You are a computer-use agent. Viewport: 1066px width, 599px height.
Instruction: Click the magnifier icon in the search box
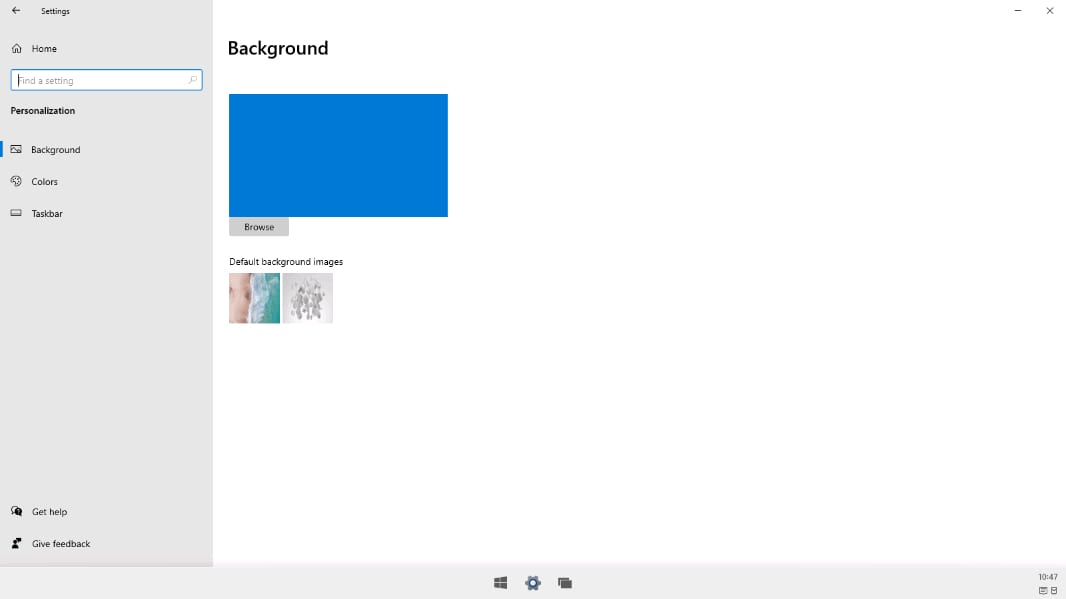[x=193, y=80]
